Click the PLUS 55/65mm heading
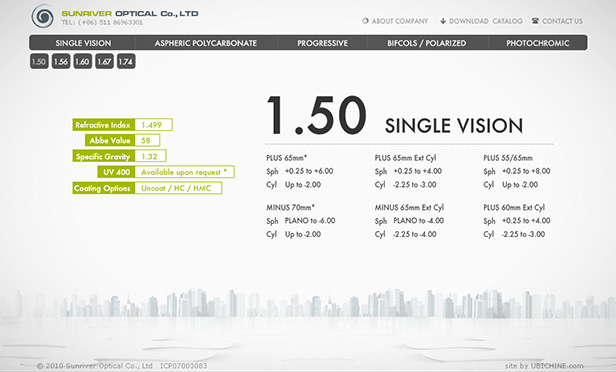Image resolution: width=616 pixels, height=372 pixels. click(x=508, y=158)
